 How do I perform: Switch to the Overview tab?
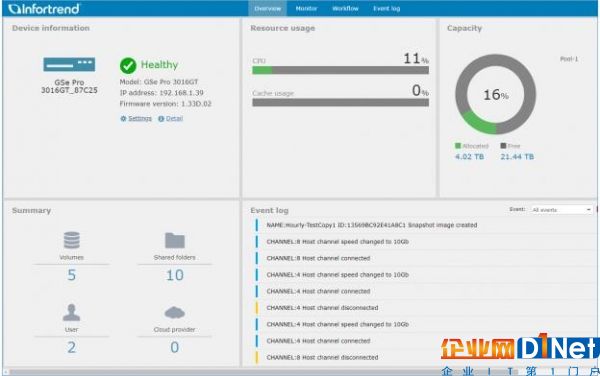click(267, 8)
